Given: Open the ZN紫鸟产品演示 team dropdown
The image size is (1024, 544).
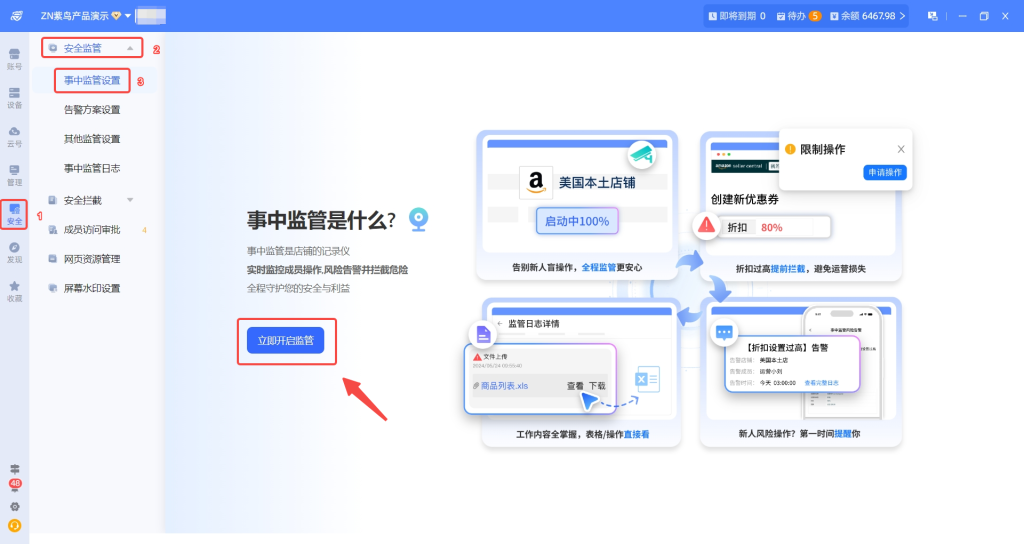Looking at the screenshot, I should (86, 16).
